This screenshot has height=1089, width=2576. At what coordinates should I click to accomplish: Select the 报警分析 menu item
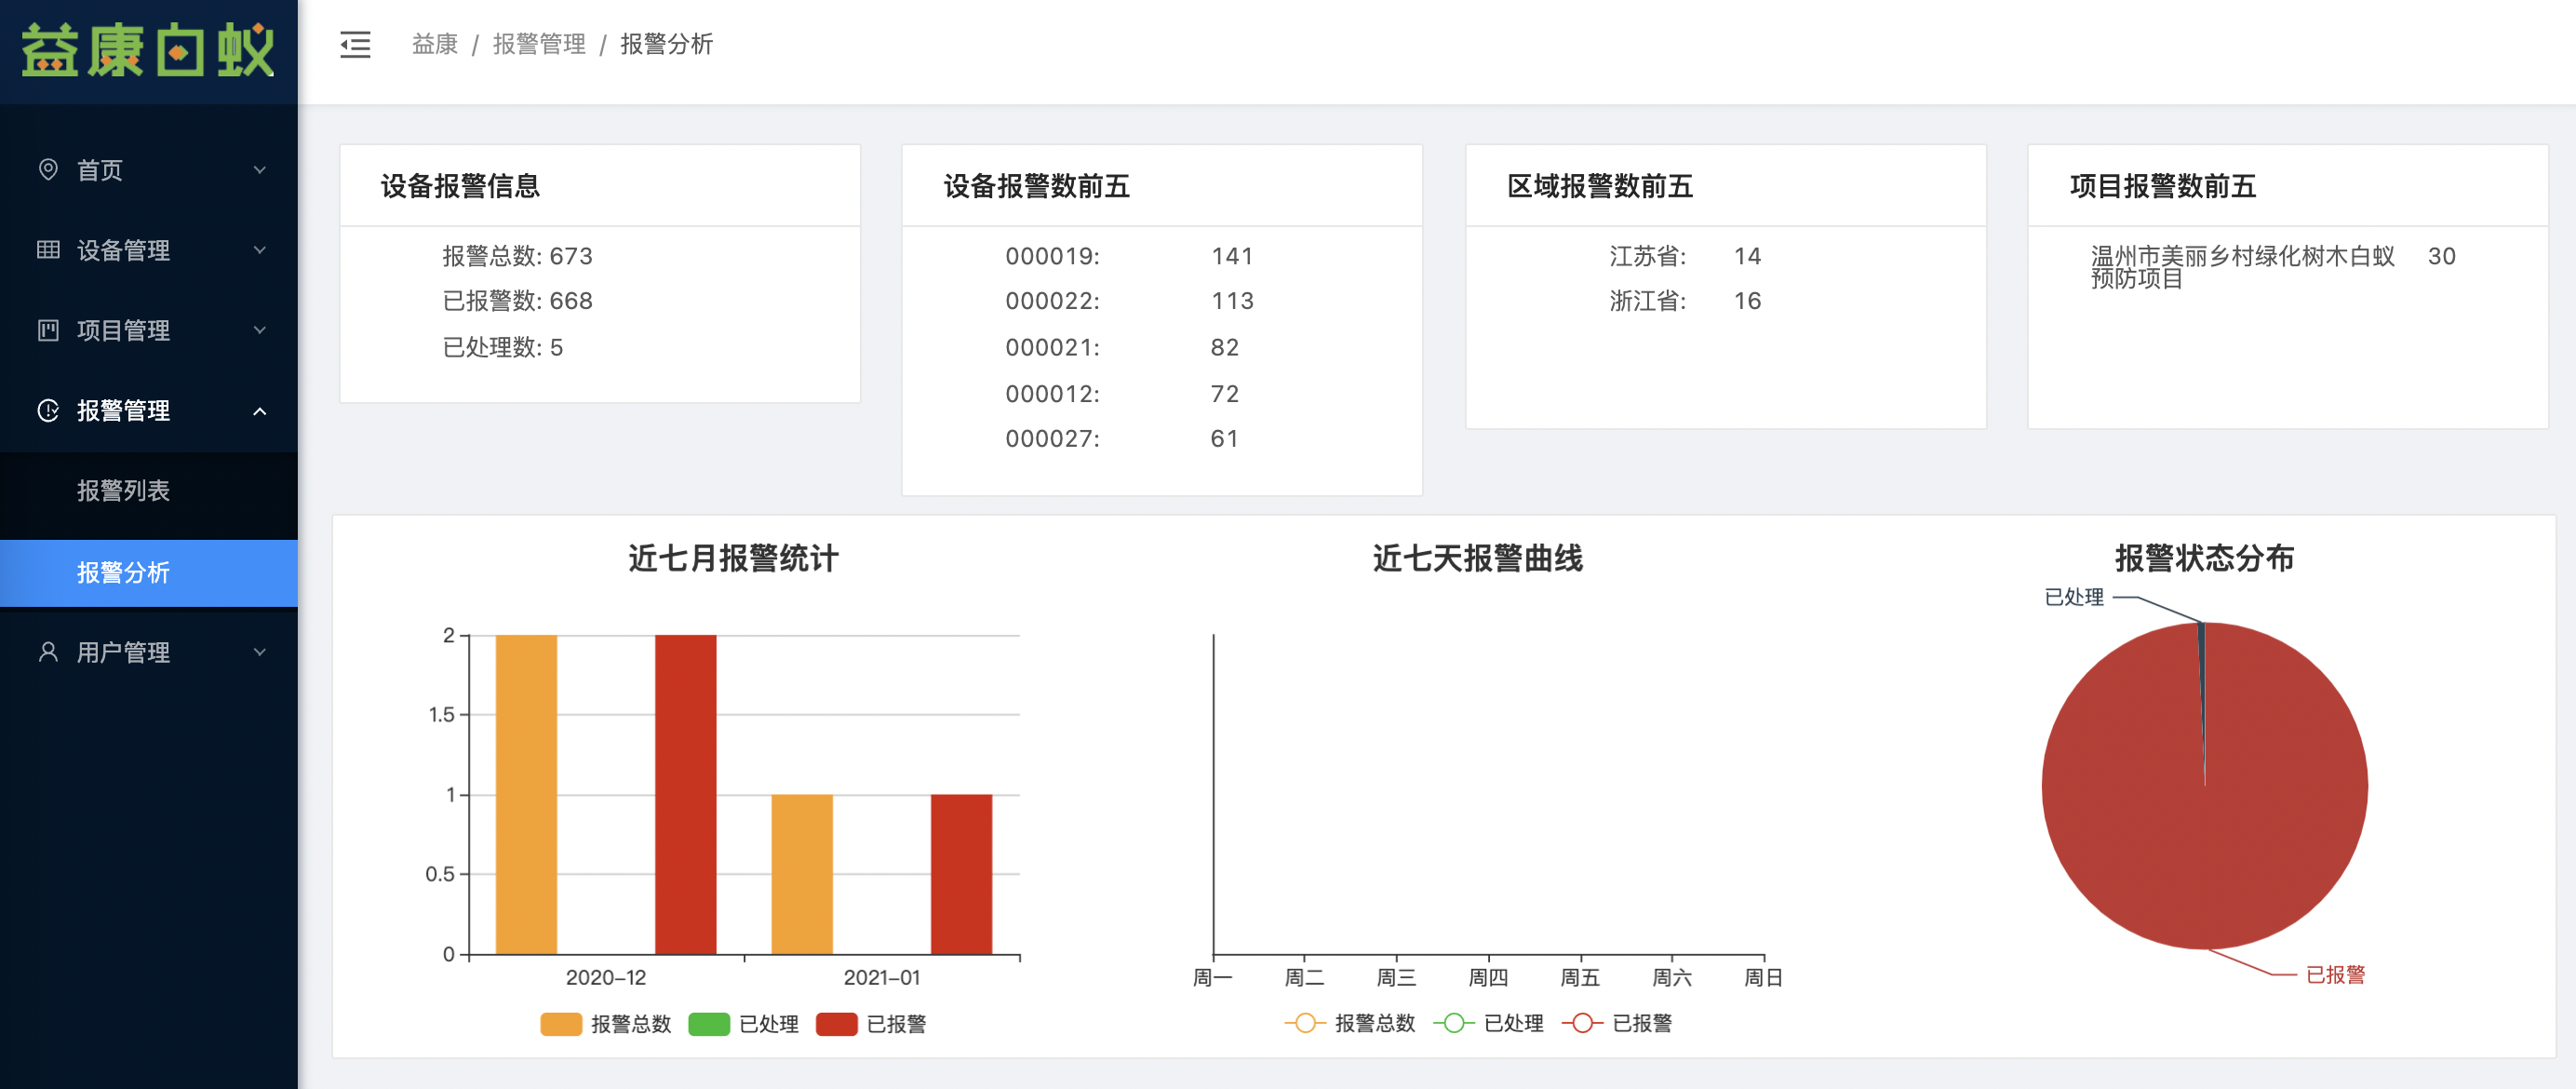pyautogui.click(x=123, y=573)
